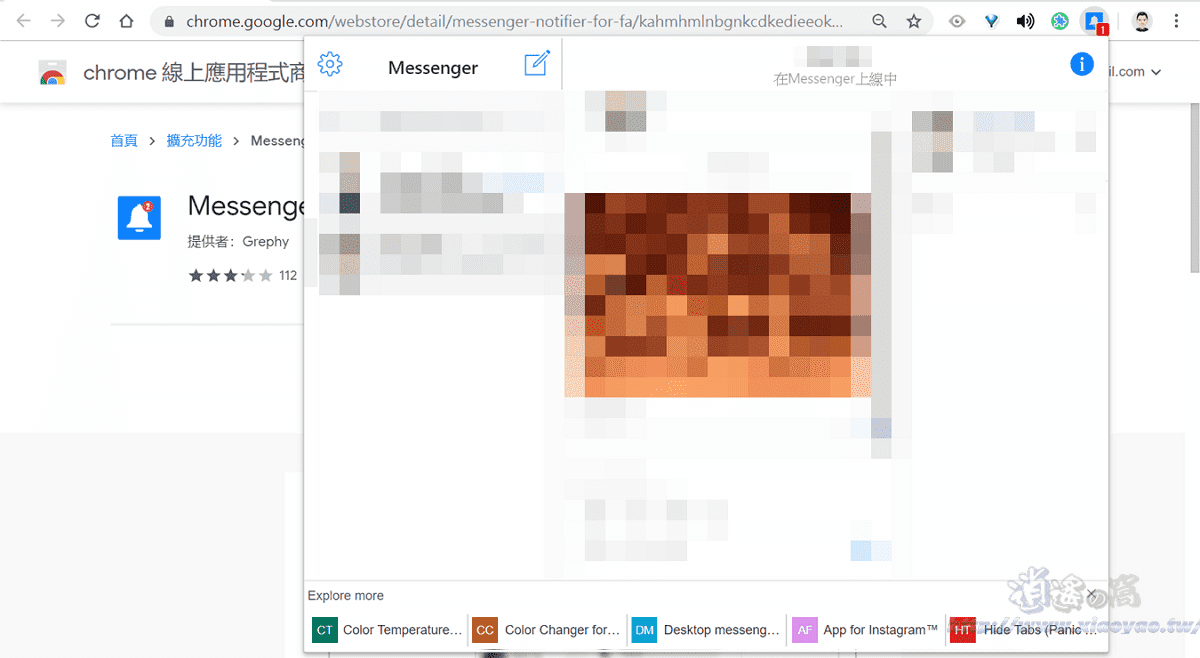Click the green puzzle extension icon
Screen dimensions: 1200x658
point(1060,20)
